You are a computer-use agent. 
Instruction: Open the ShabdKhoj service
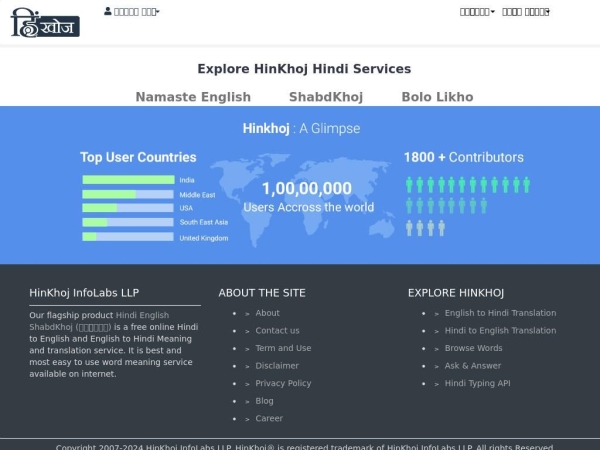coord(326,97)
